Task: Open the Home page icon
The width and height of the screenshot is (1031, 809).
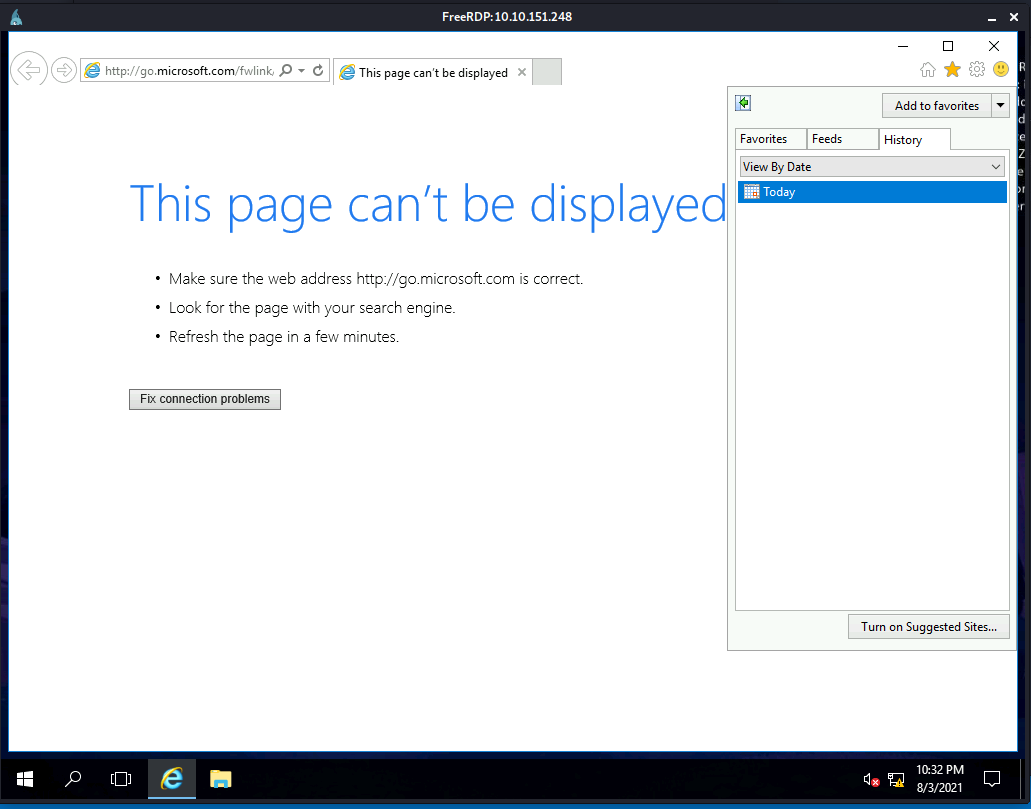Action: coord(928,69)
